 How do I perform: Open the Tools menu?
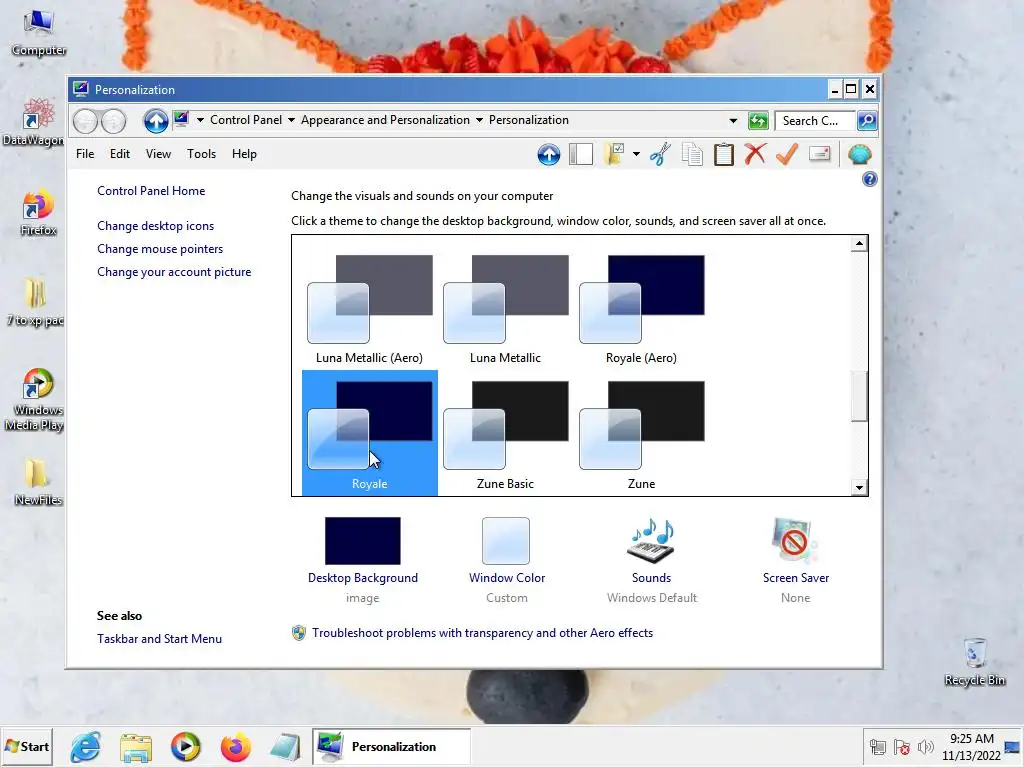[201, 154]
